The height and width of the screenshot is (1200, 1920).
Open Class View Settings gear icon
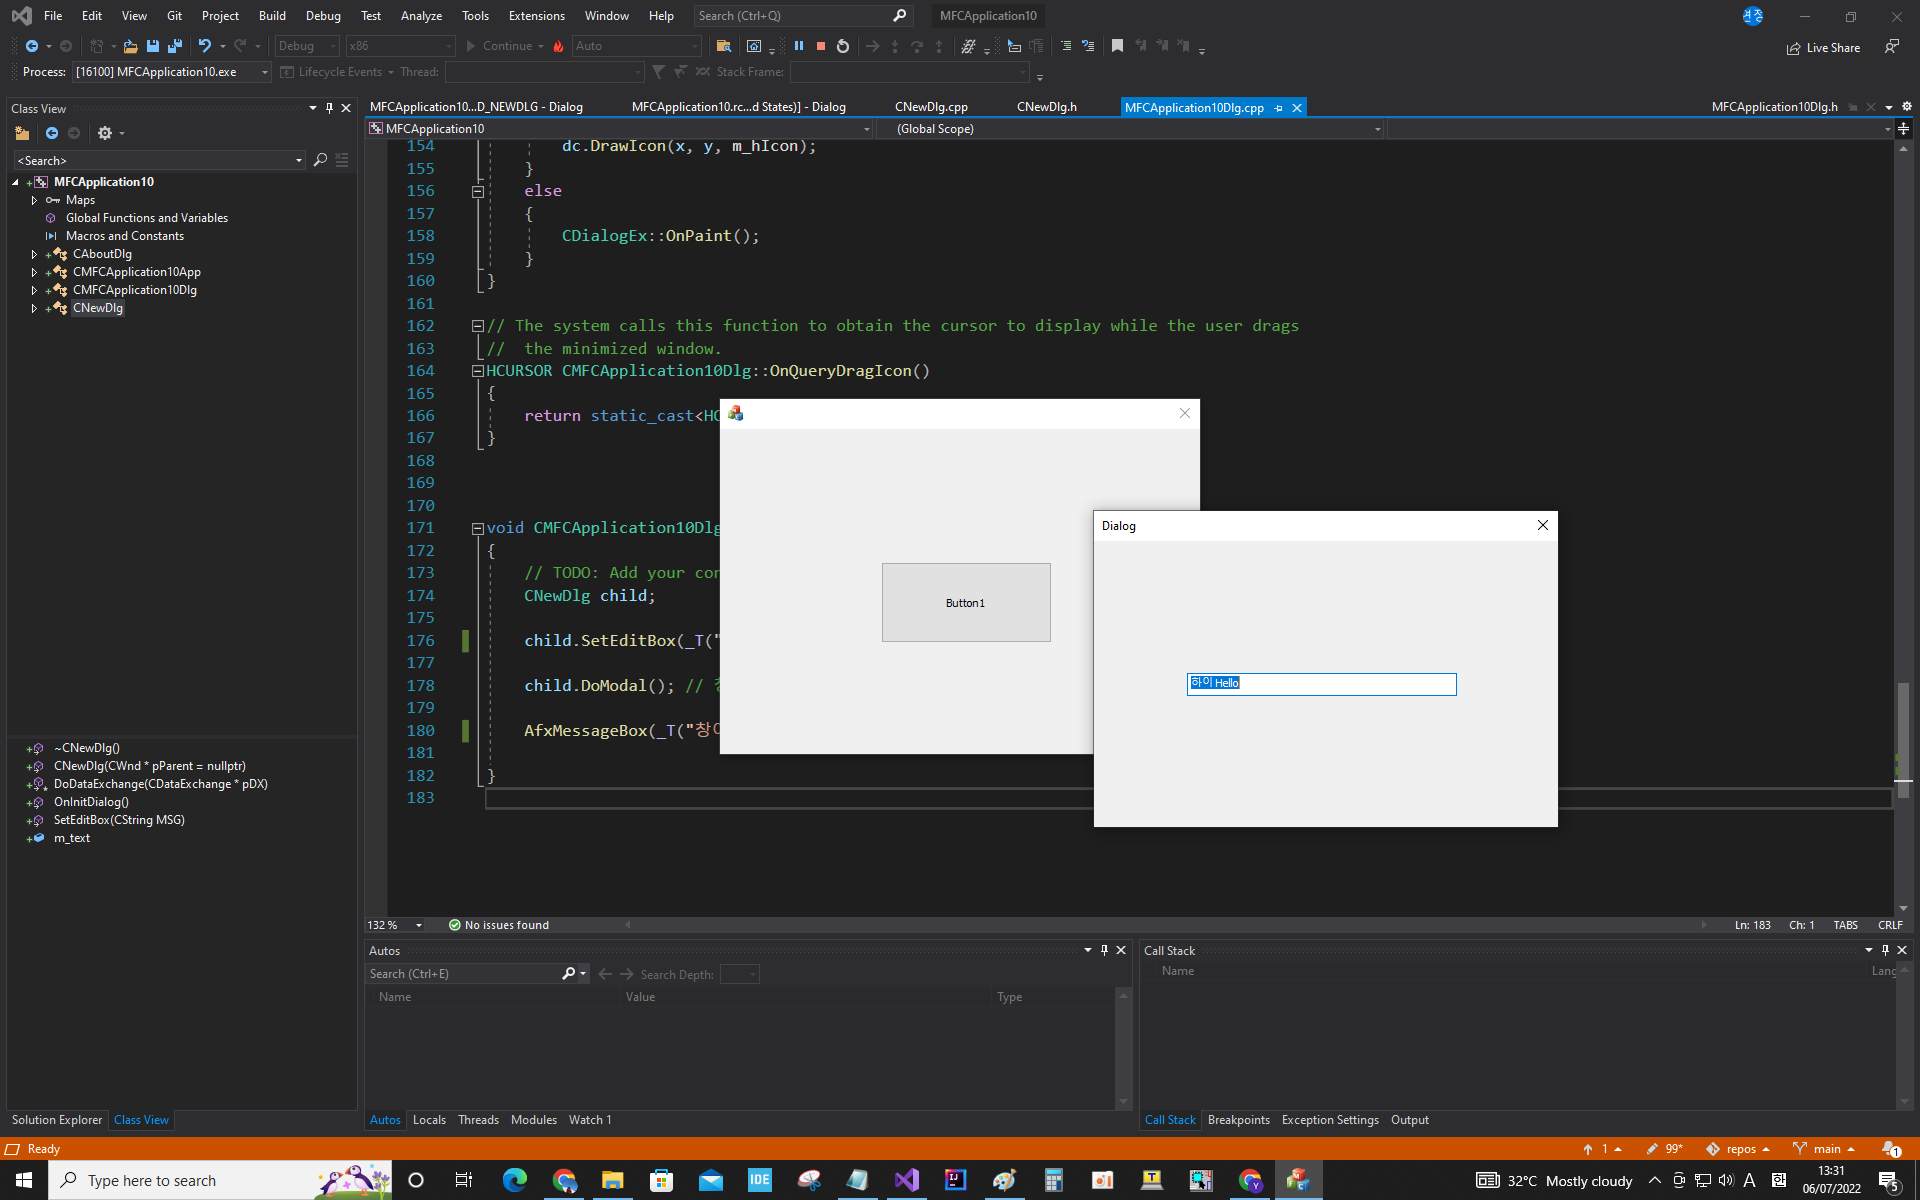coord(105,133)
